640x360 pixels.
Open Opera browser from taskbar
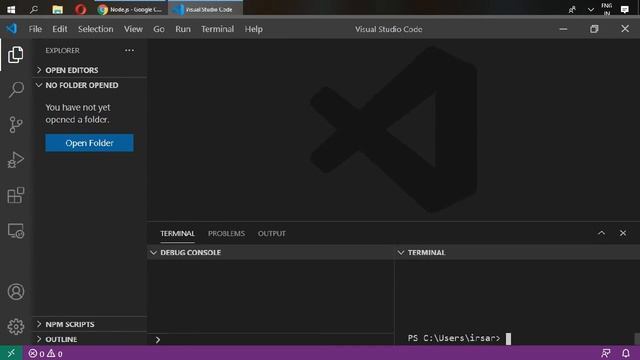click(x=81, y=9)
